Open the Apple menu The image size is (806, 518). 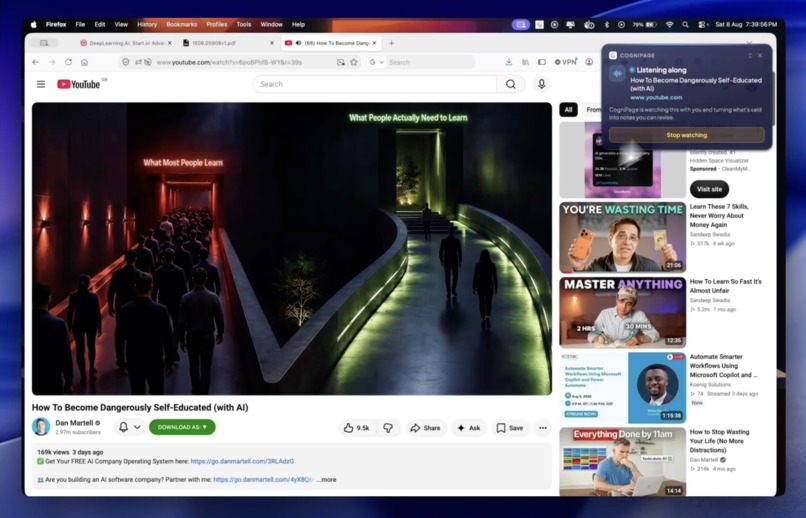pos(34,24)
